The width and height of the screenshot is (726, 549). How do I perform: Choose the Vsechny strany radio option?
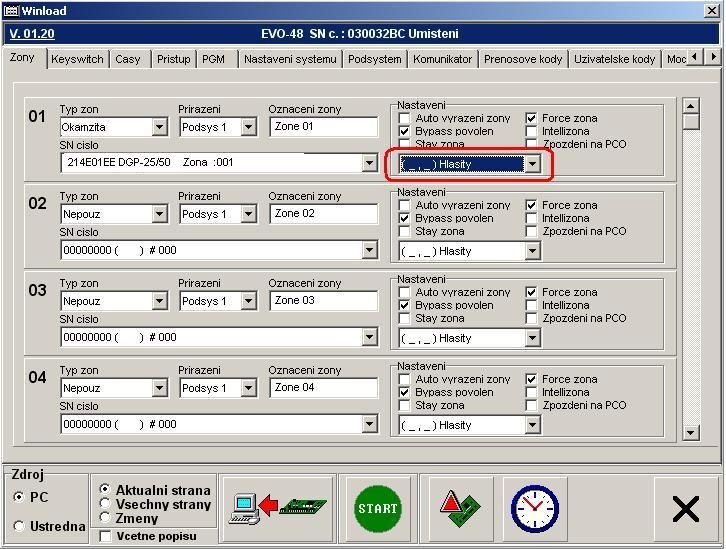point(105,504)
